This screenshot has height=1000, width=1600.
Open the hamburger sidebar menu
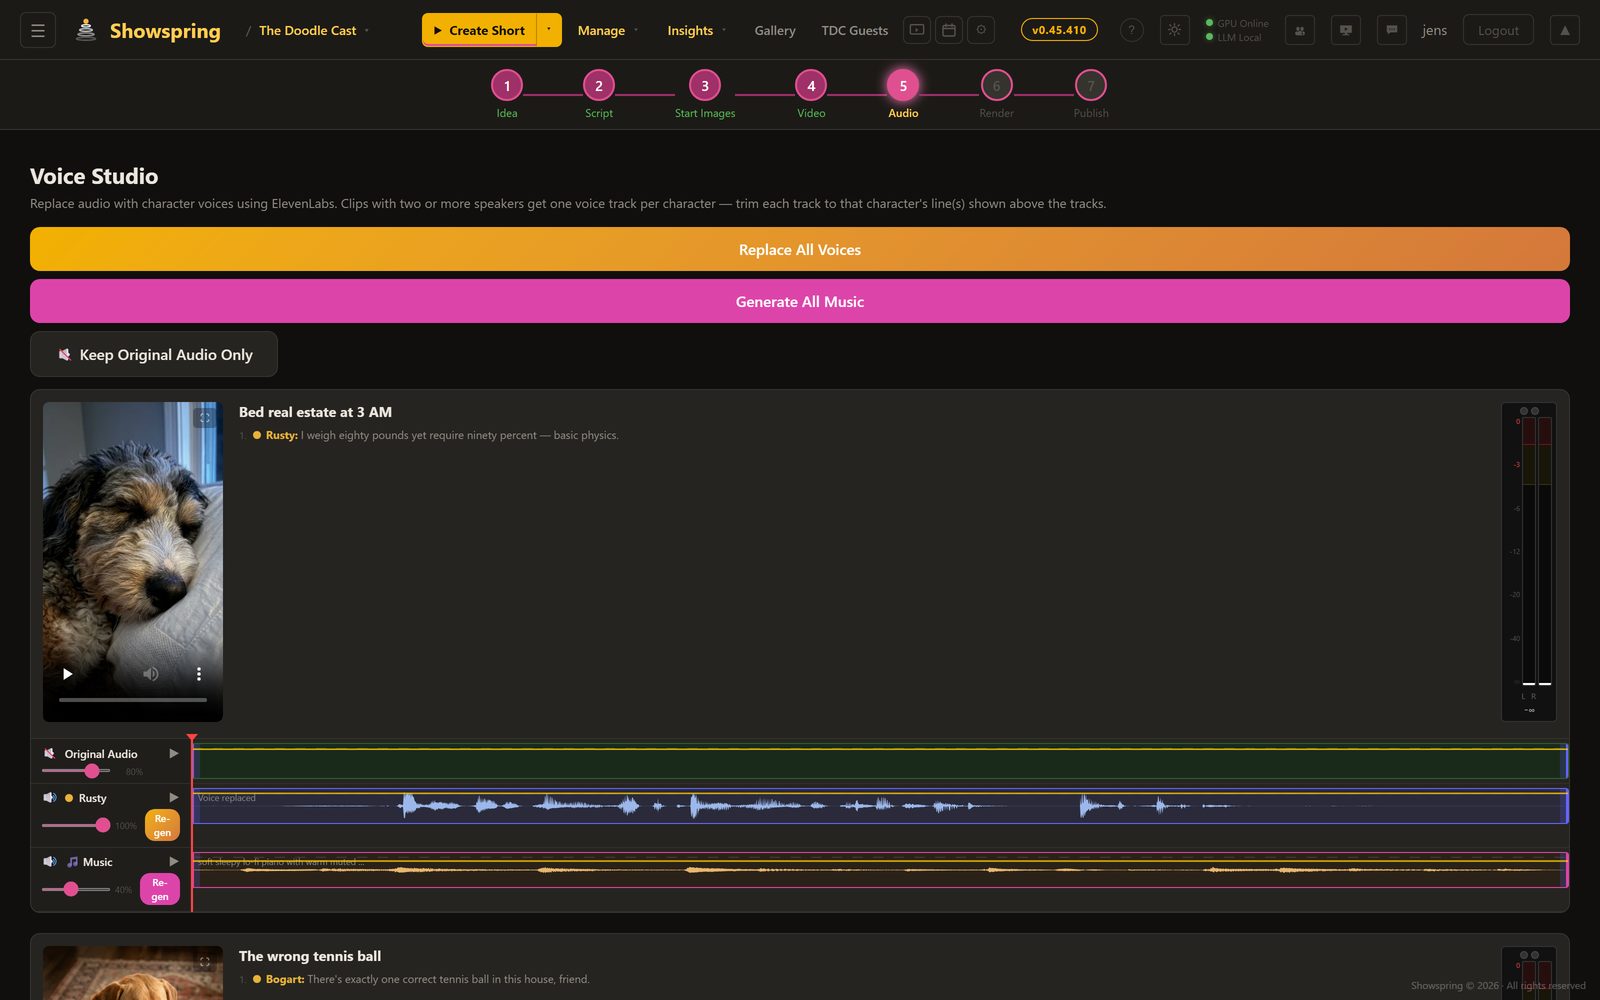[38, 30]
